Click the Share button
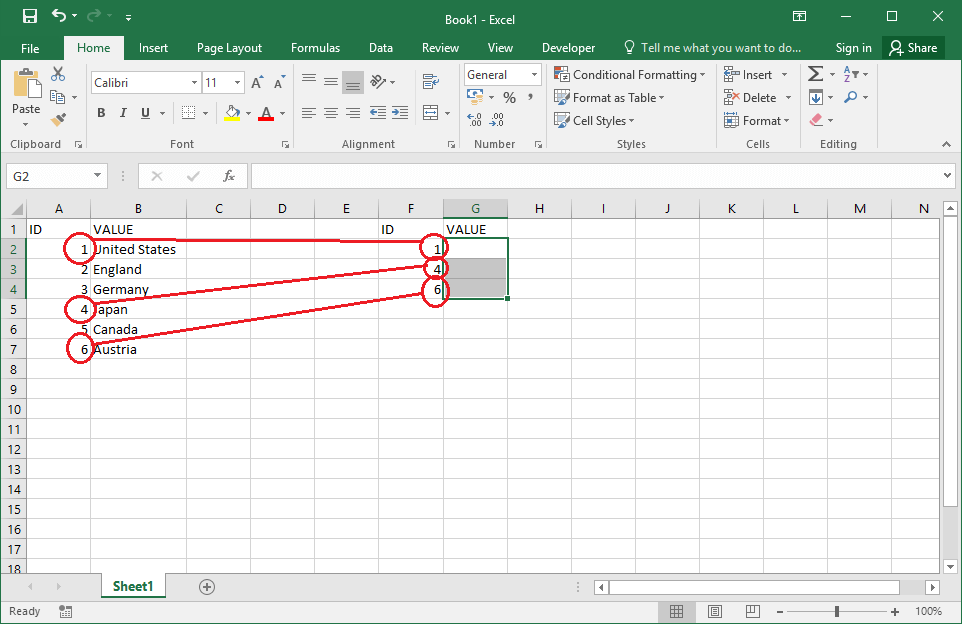Viewport: 962px width, 624px height. point(912,47)
